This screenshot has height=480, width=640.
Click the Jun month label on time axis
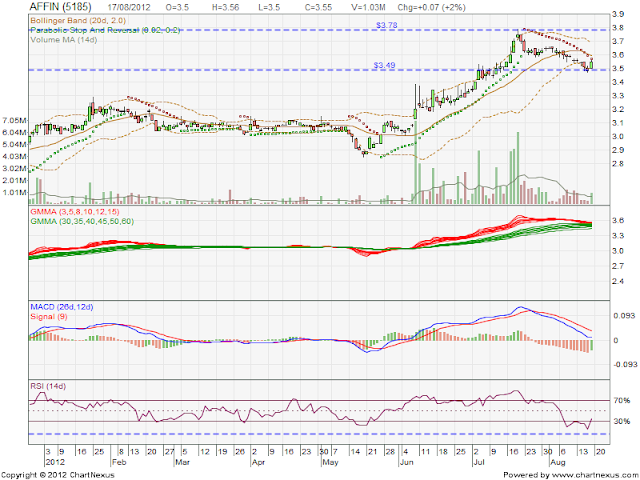[407, 462]
